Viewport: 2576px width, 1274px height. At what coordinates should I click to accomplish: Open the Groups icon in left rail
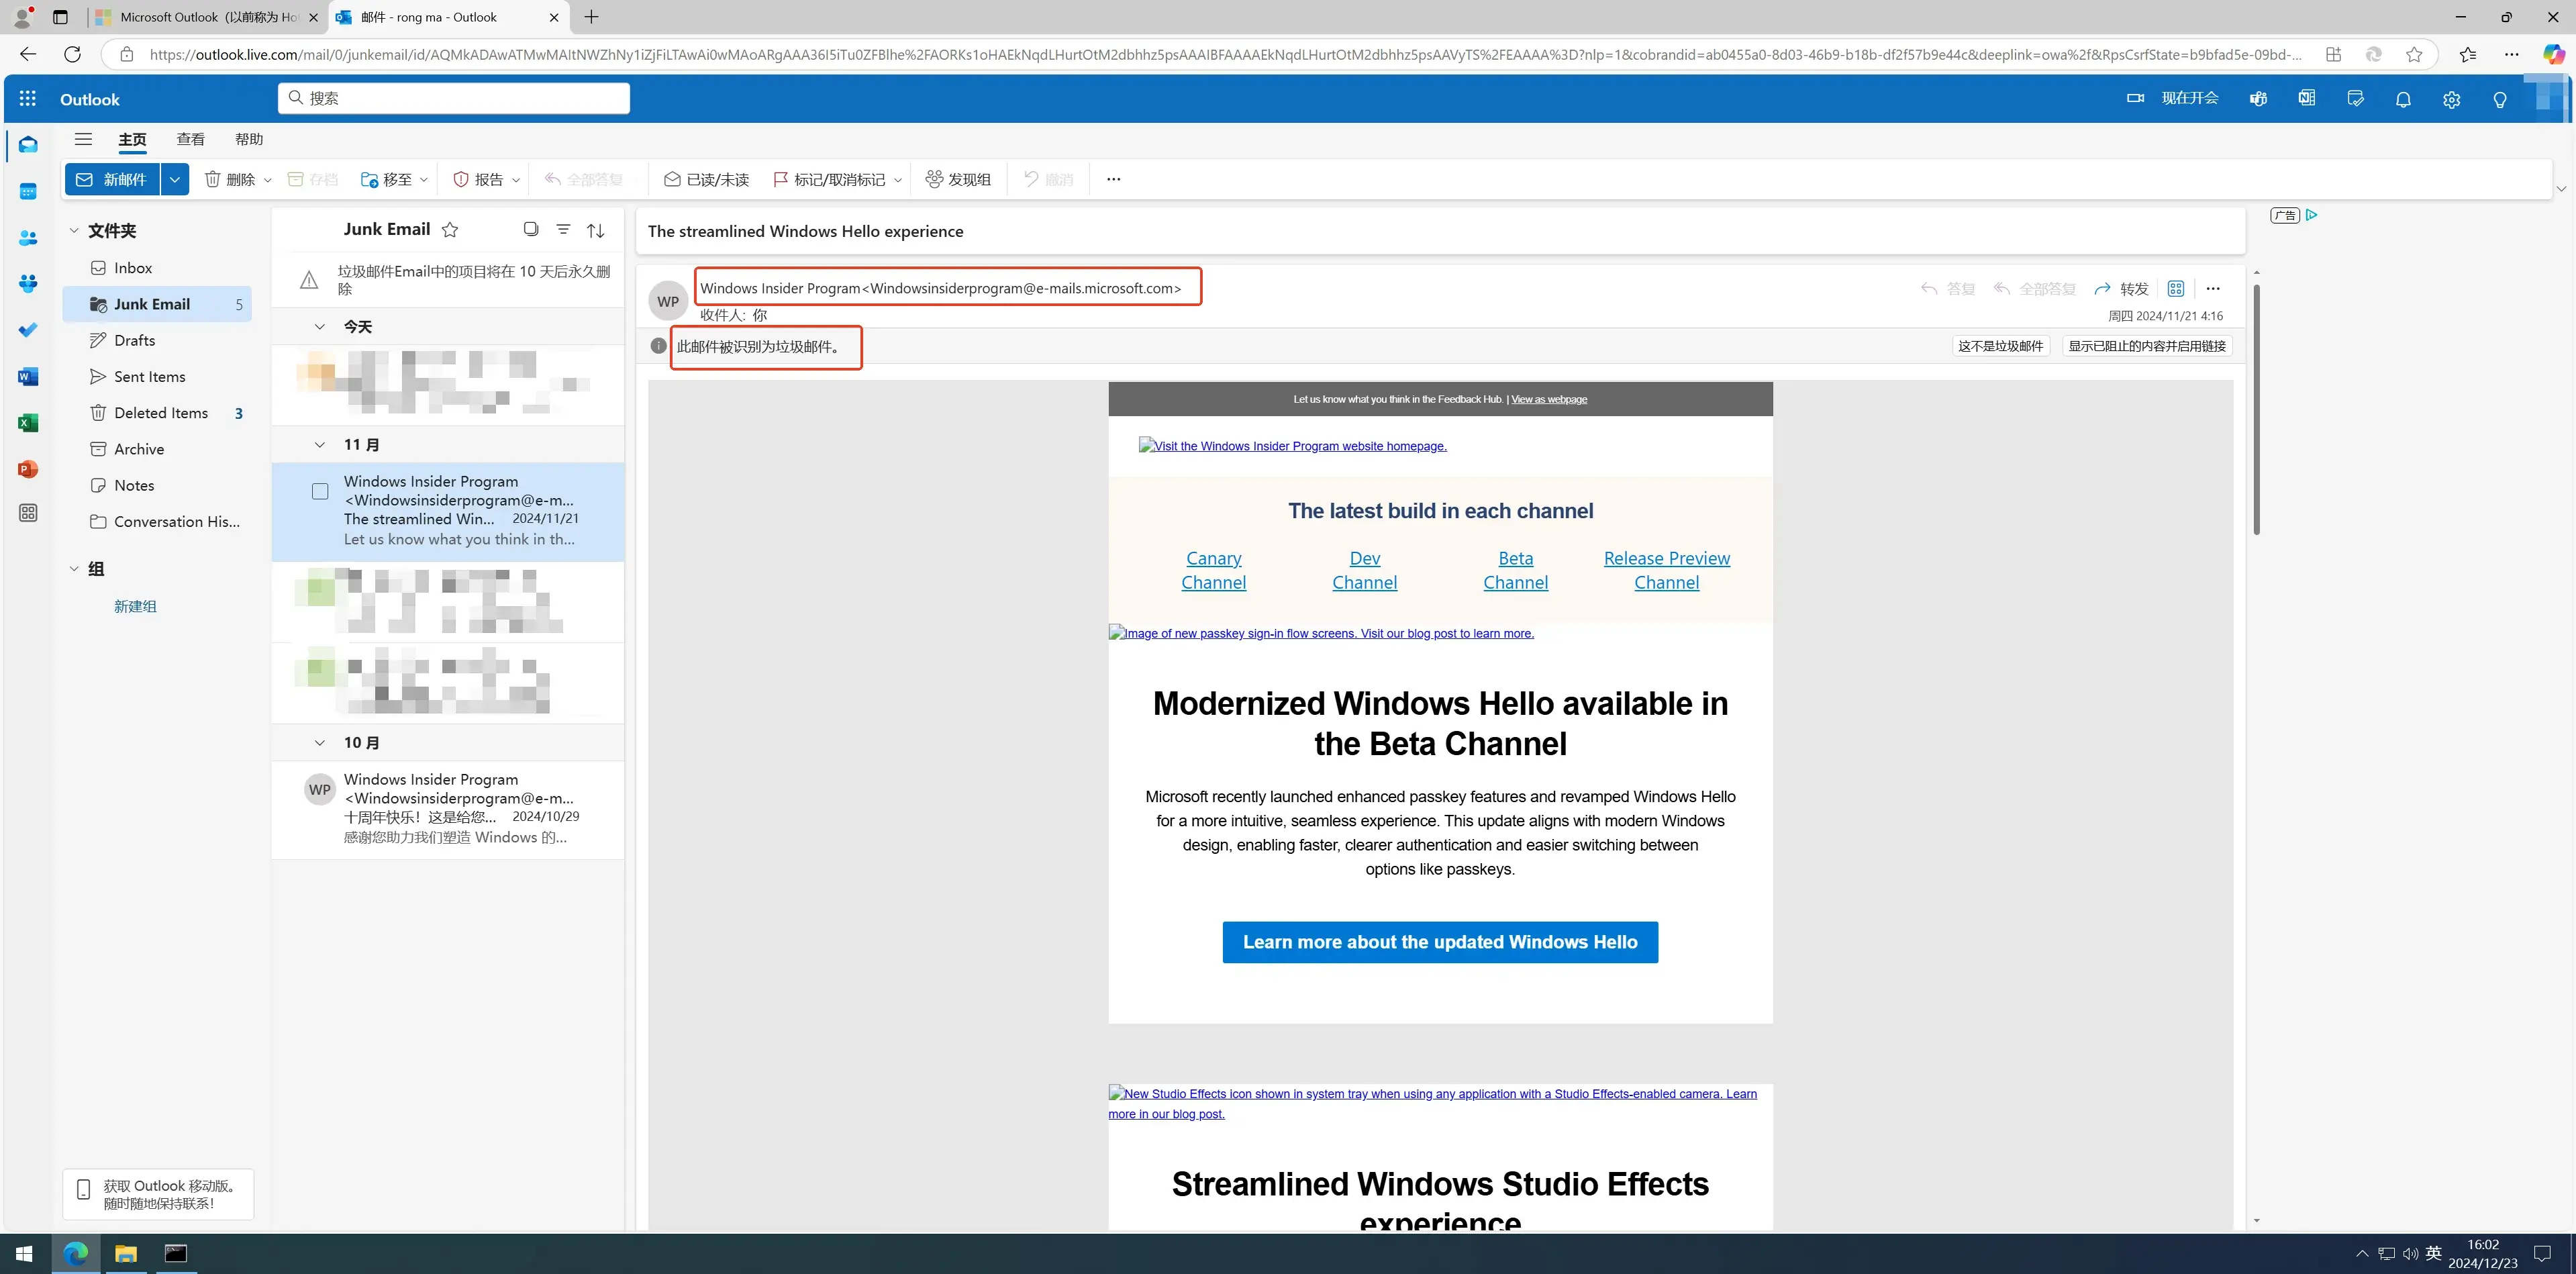(x=28, y=284)
